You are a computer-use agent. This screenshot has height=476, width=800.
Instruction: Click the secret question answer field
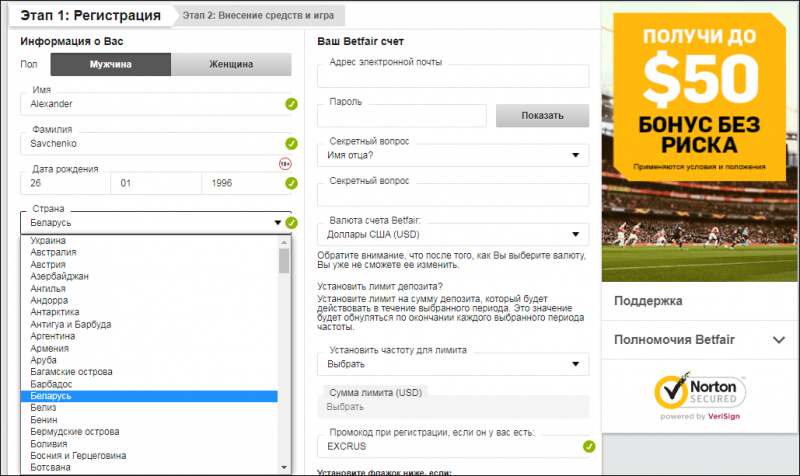(453, 195)
